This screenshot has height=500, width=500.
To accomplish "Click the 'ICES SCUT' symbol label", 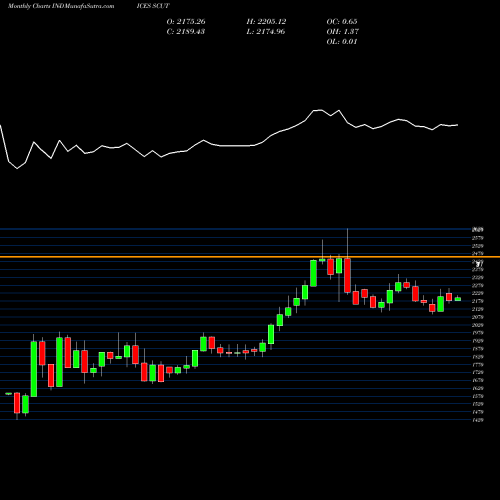I will (x=153, y=6).
